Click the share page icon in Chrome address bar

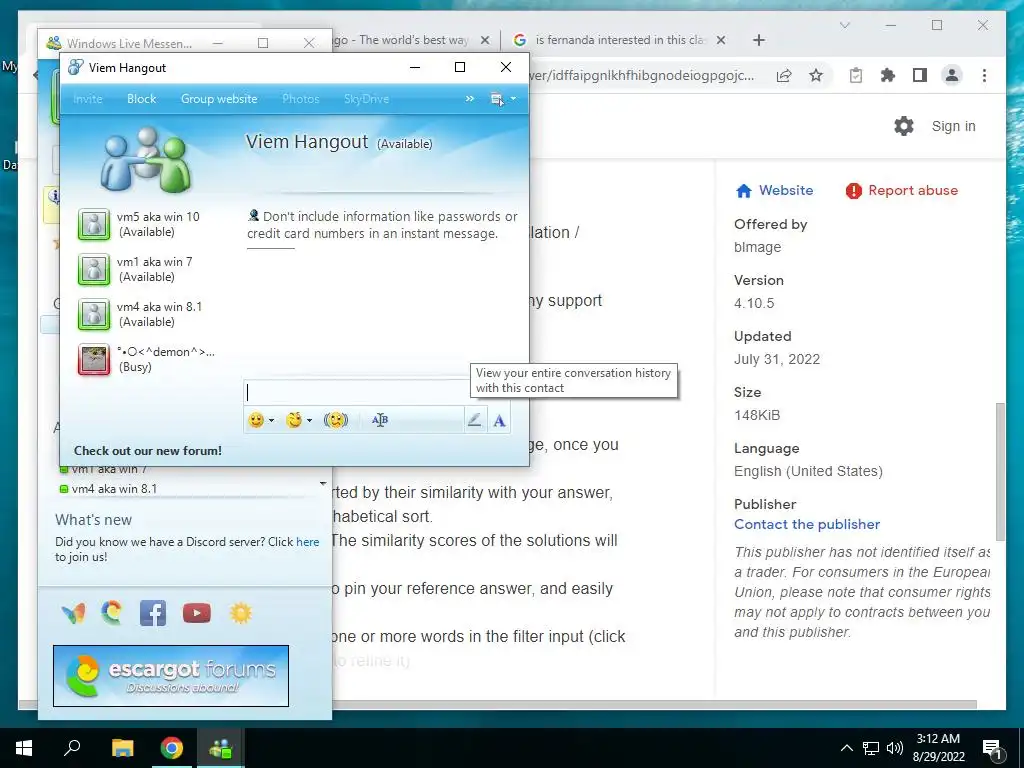point(784,75)
